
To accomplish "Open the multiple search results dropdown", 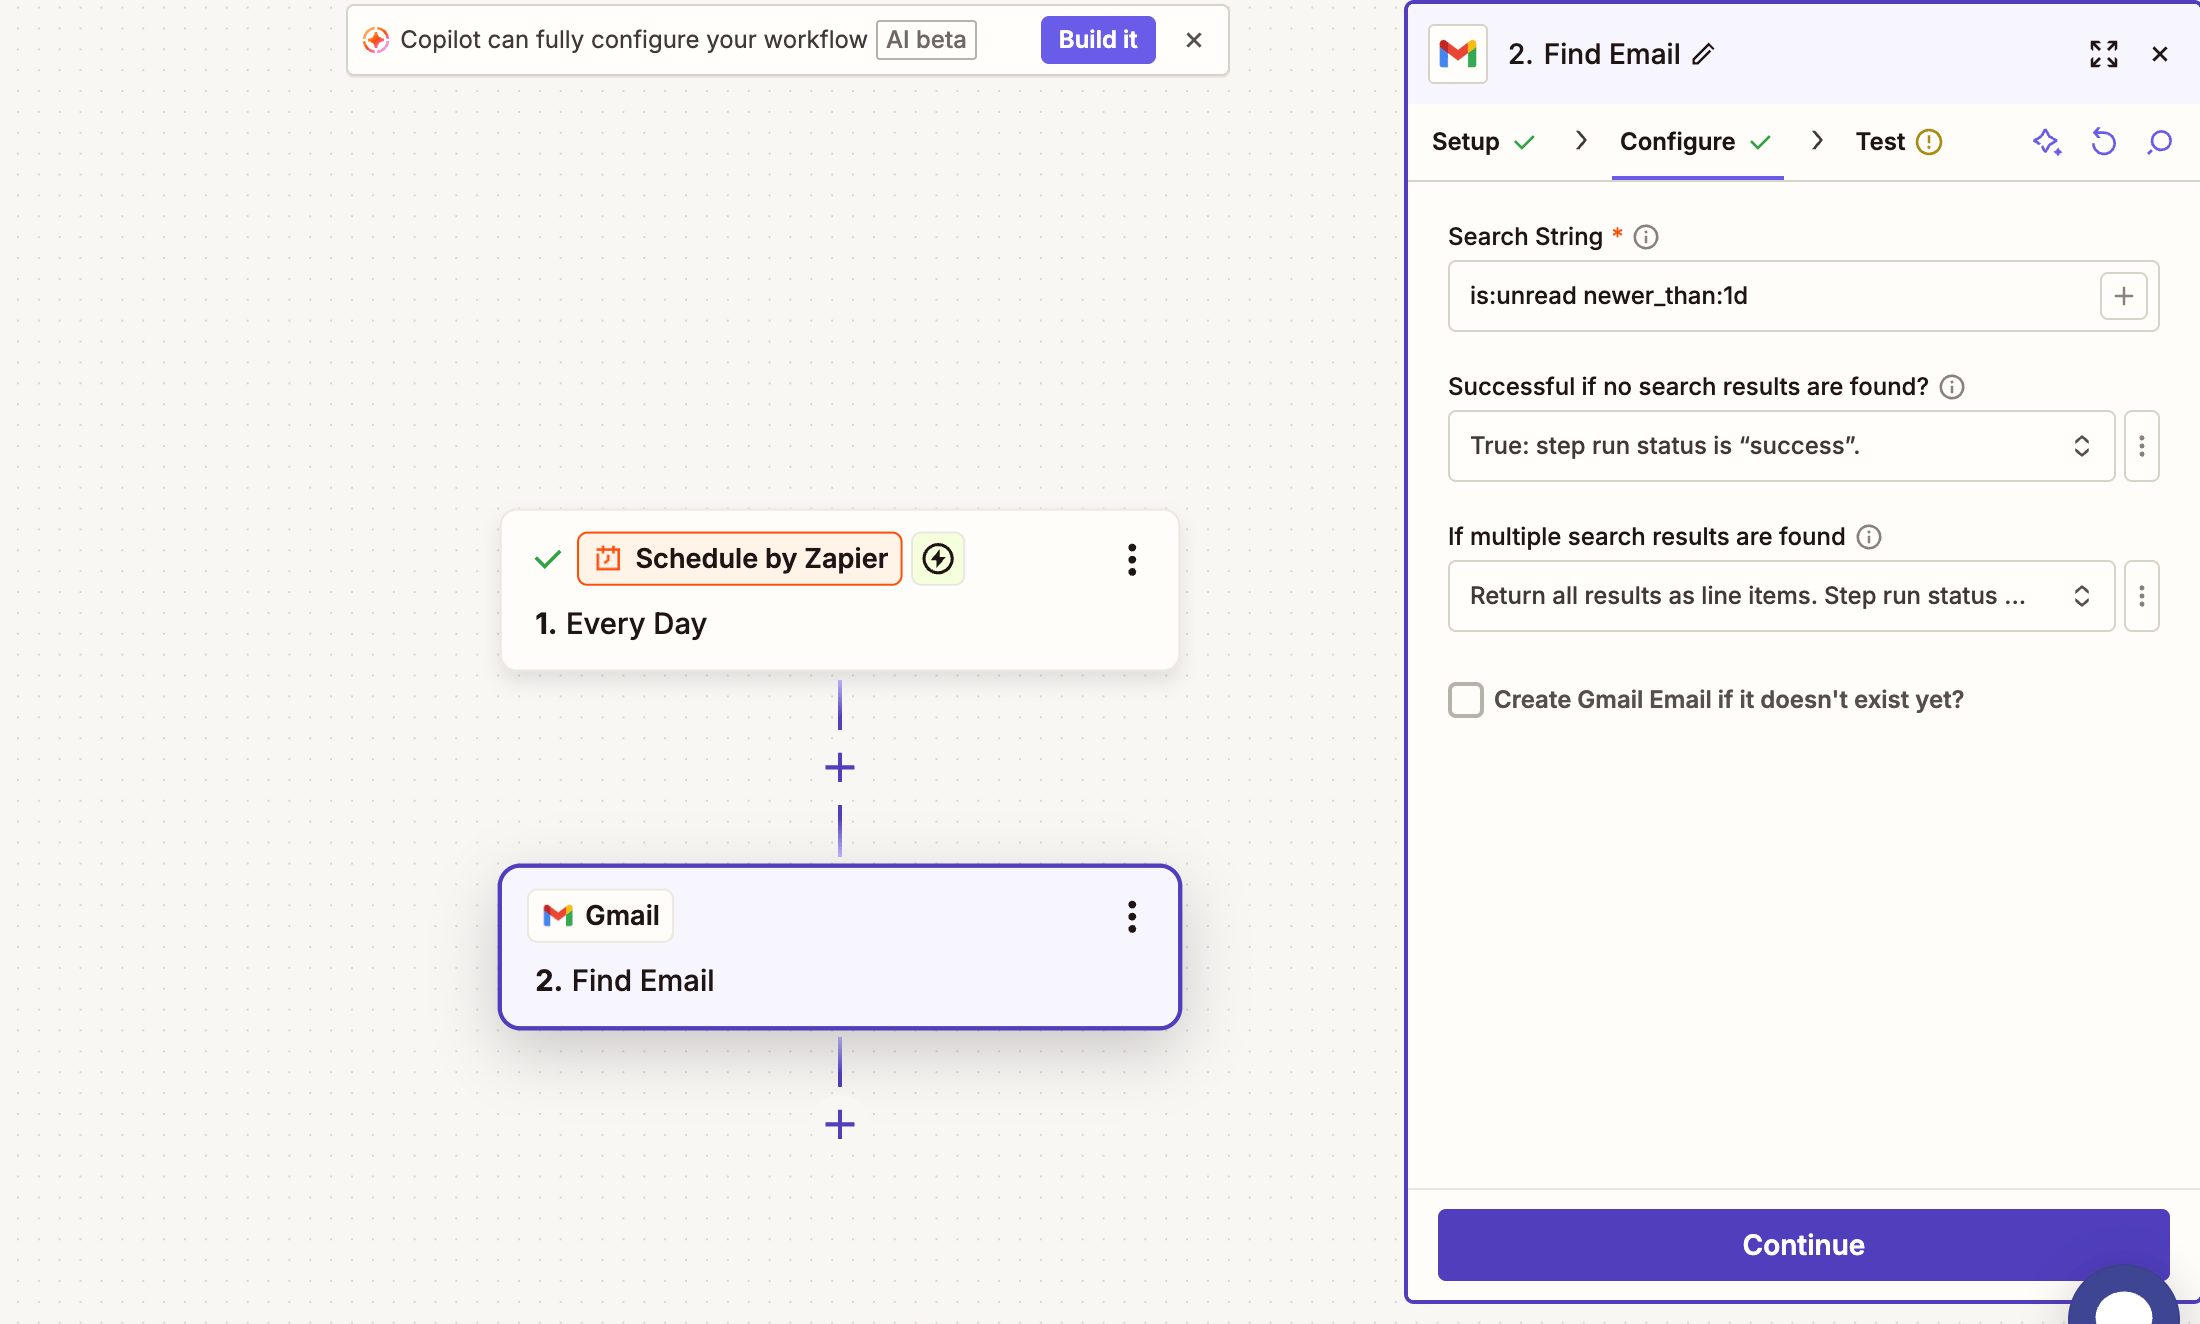I will [x=1780, y=596].
